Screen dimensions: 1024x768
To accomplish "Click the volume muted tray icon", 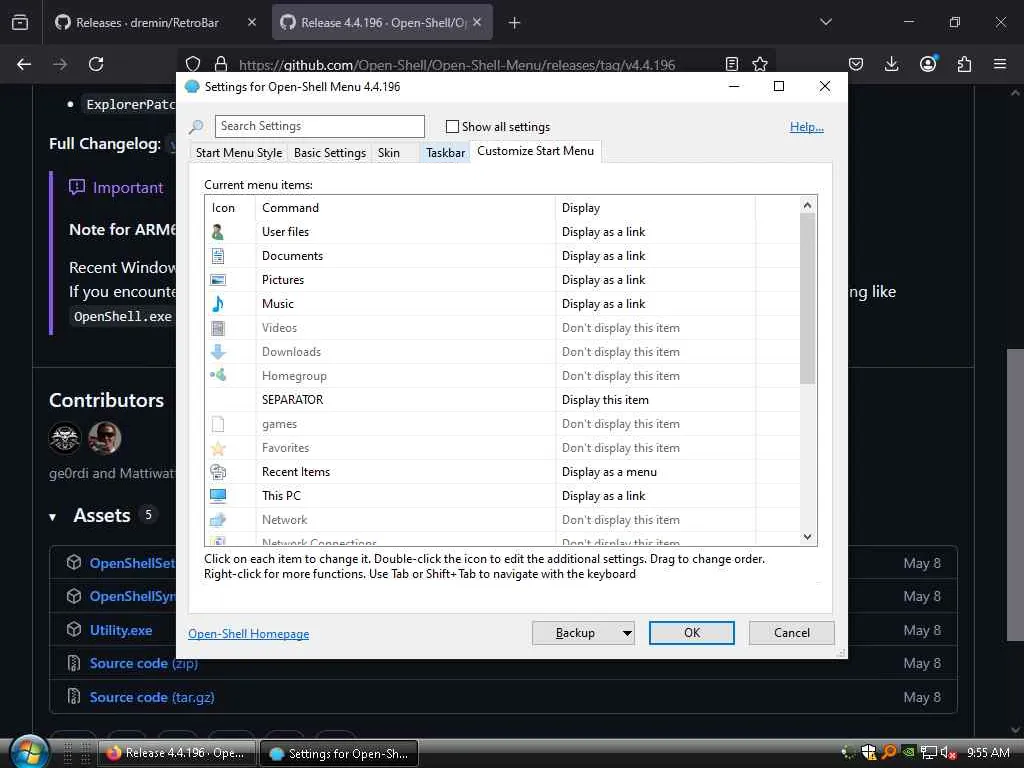I will point(948,753).
